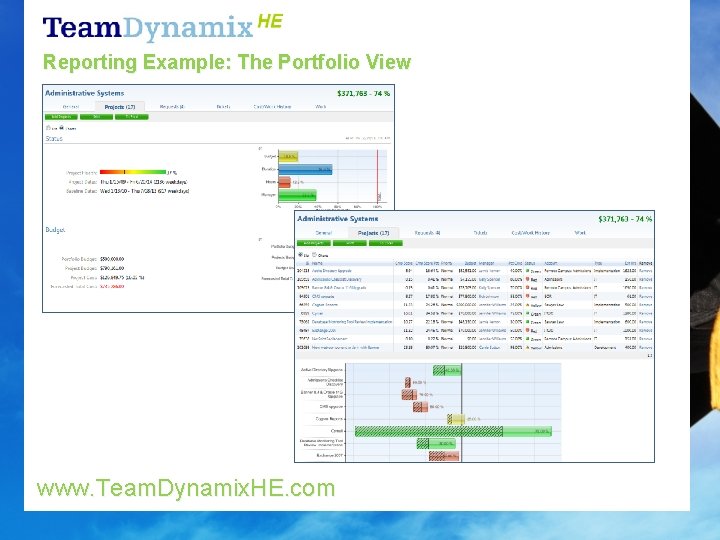Image resolution: width=720 pixels, height=540 pixels.
Task: Click Remove link in CMS upgrade row
Action: tap(646, 297)
